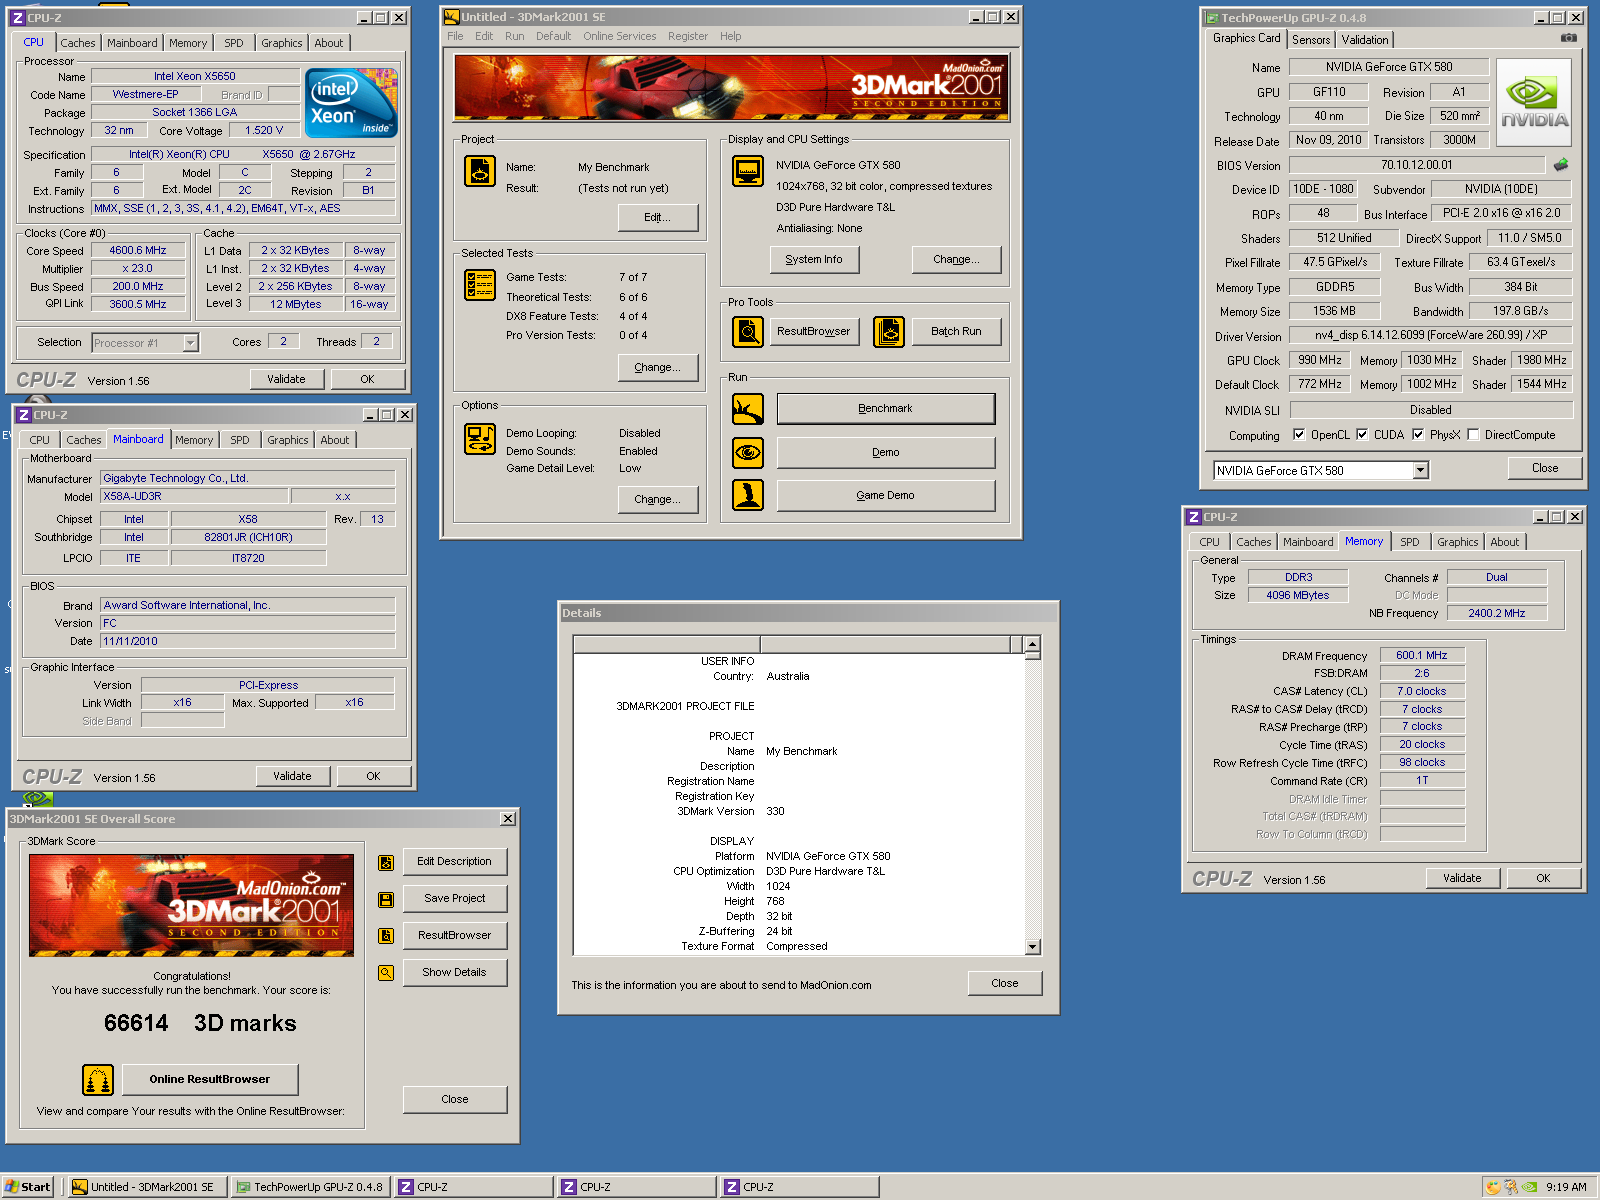Open the Help menu in 3DMark2001
This screenshot has width=1600, height=1200.
pos(731,36)
